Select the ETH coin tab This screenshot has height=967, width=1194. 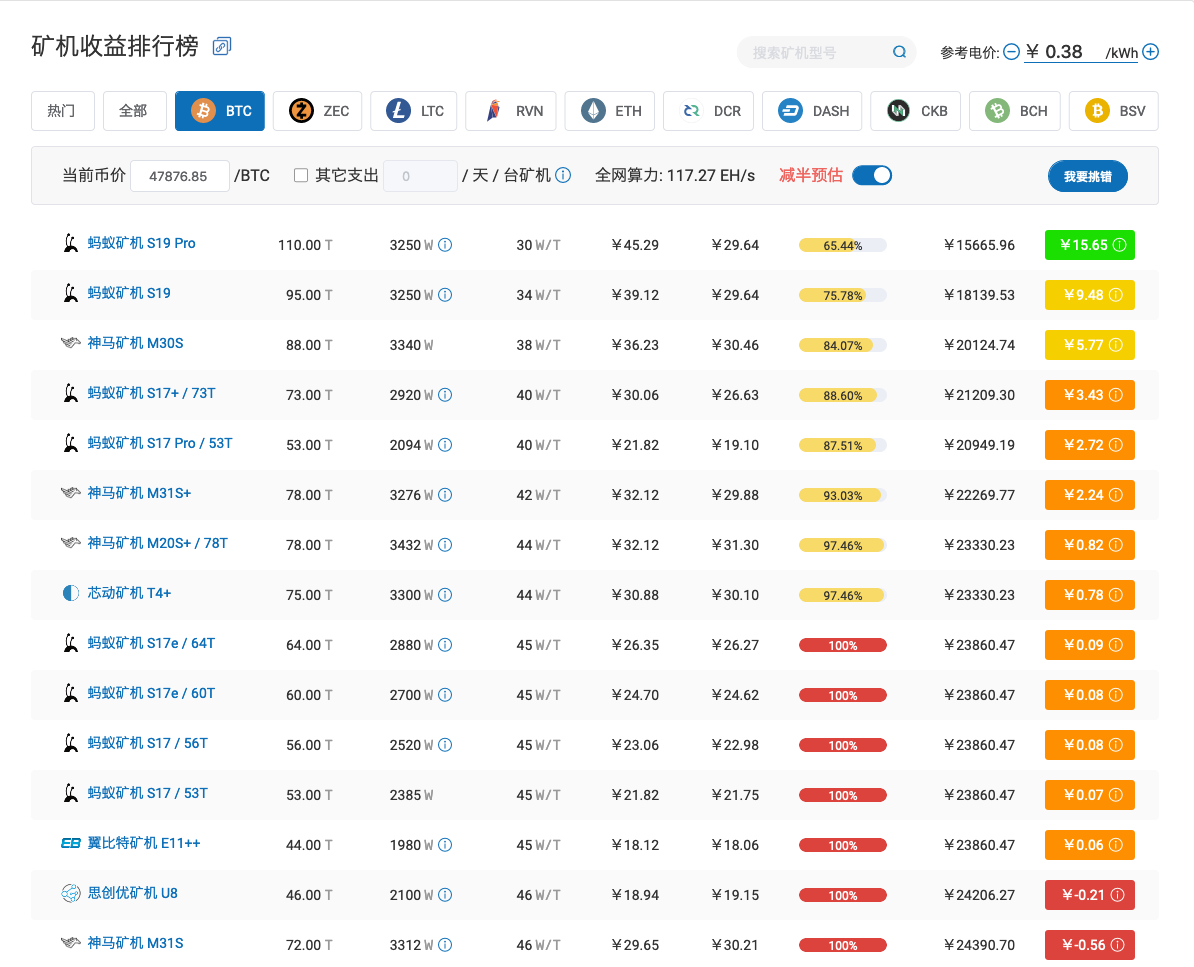point(610,111)
